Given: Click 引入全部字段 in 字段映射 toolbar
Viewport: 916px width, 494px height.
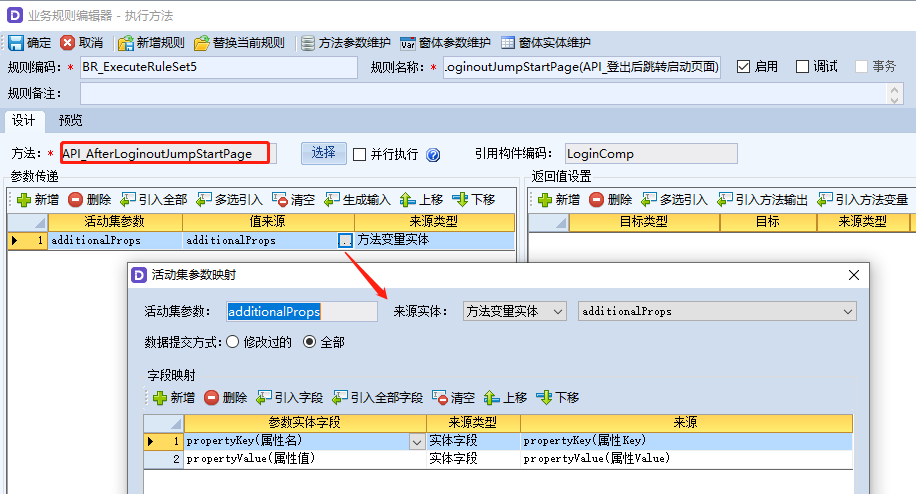Looking at the screenshot, I should pyautogui.click(x=340, y=397).
